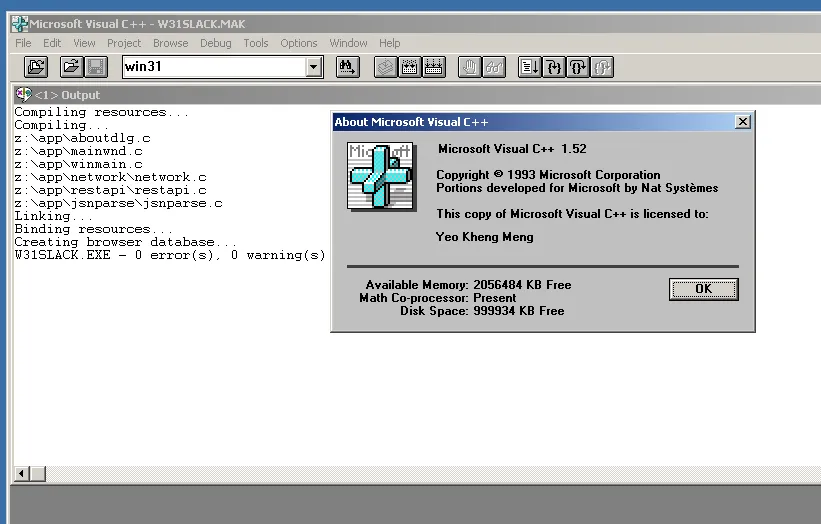Click the 'Compiling resources...' output line

[102, 112]
